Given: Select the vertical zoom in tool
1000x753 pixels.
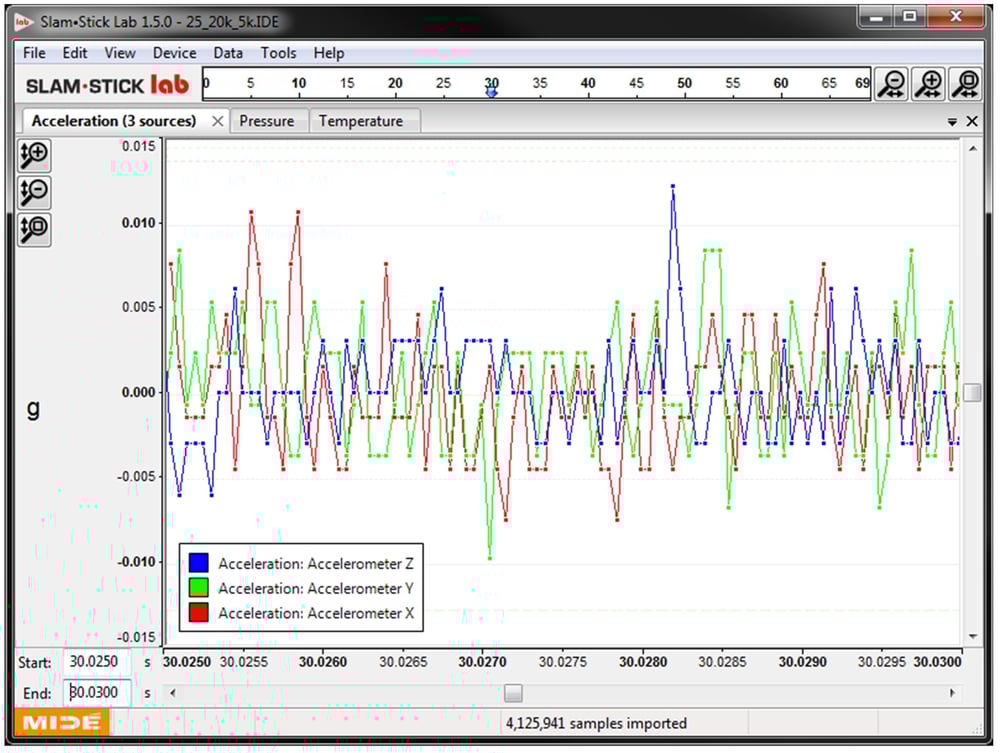Looking at the screenshot, I should point(33,155).
